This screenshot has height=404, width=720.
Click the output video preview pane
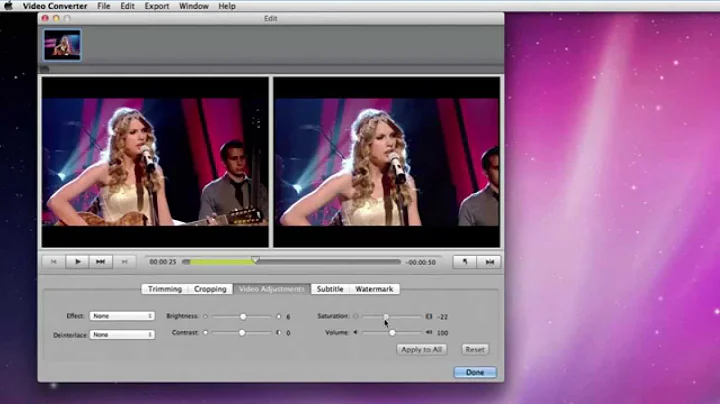coord(387,162)
